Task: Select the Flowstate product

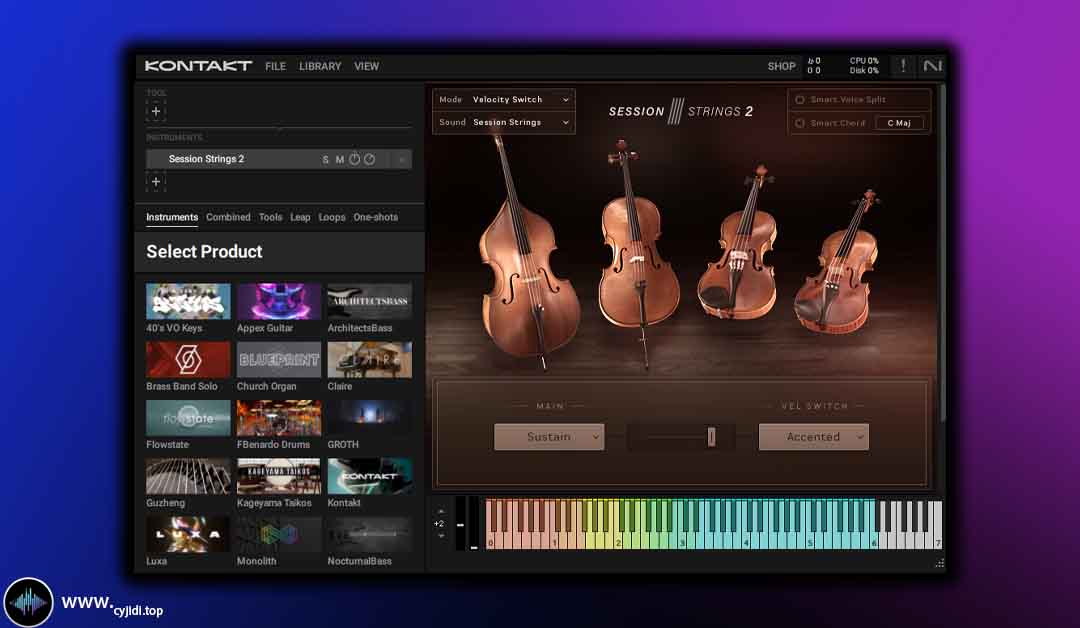Action: tap(188, 425)
